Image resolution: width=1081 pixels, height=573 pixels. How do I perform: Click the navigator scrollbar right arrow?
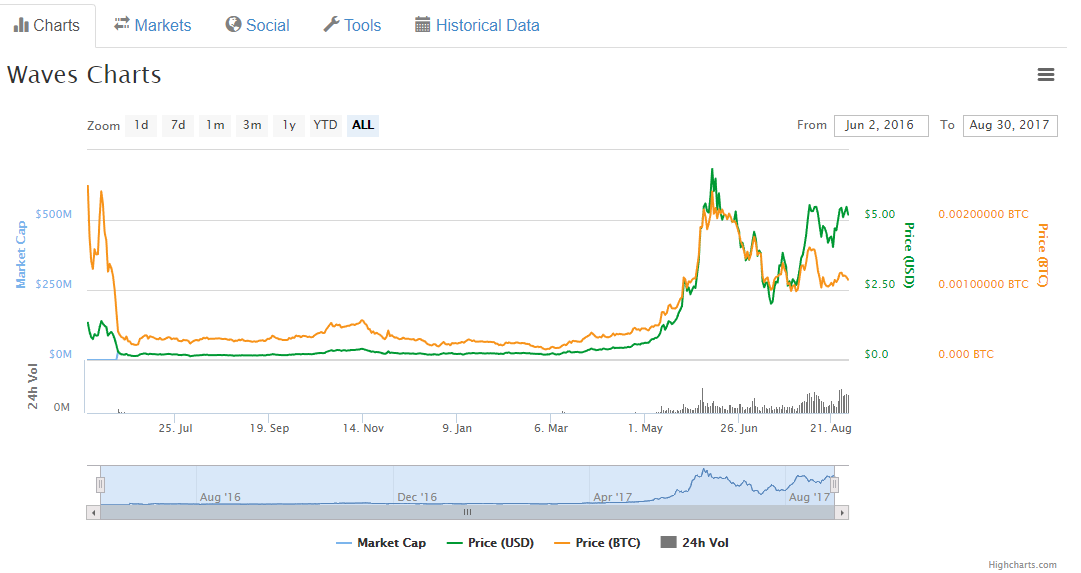tap(842, 512)
